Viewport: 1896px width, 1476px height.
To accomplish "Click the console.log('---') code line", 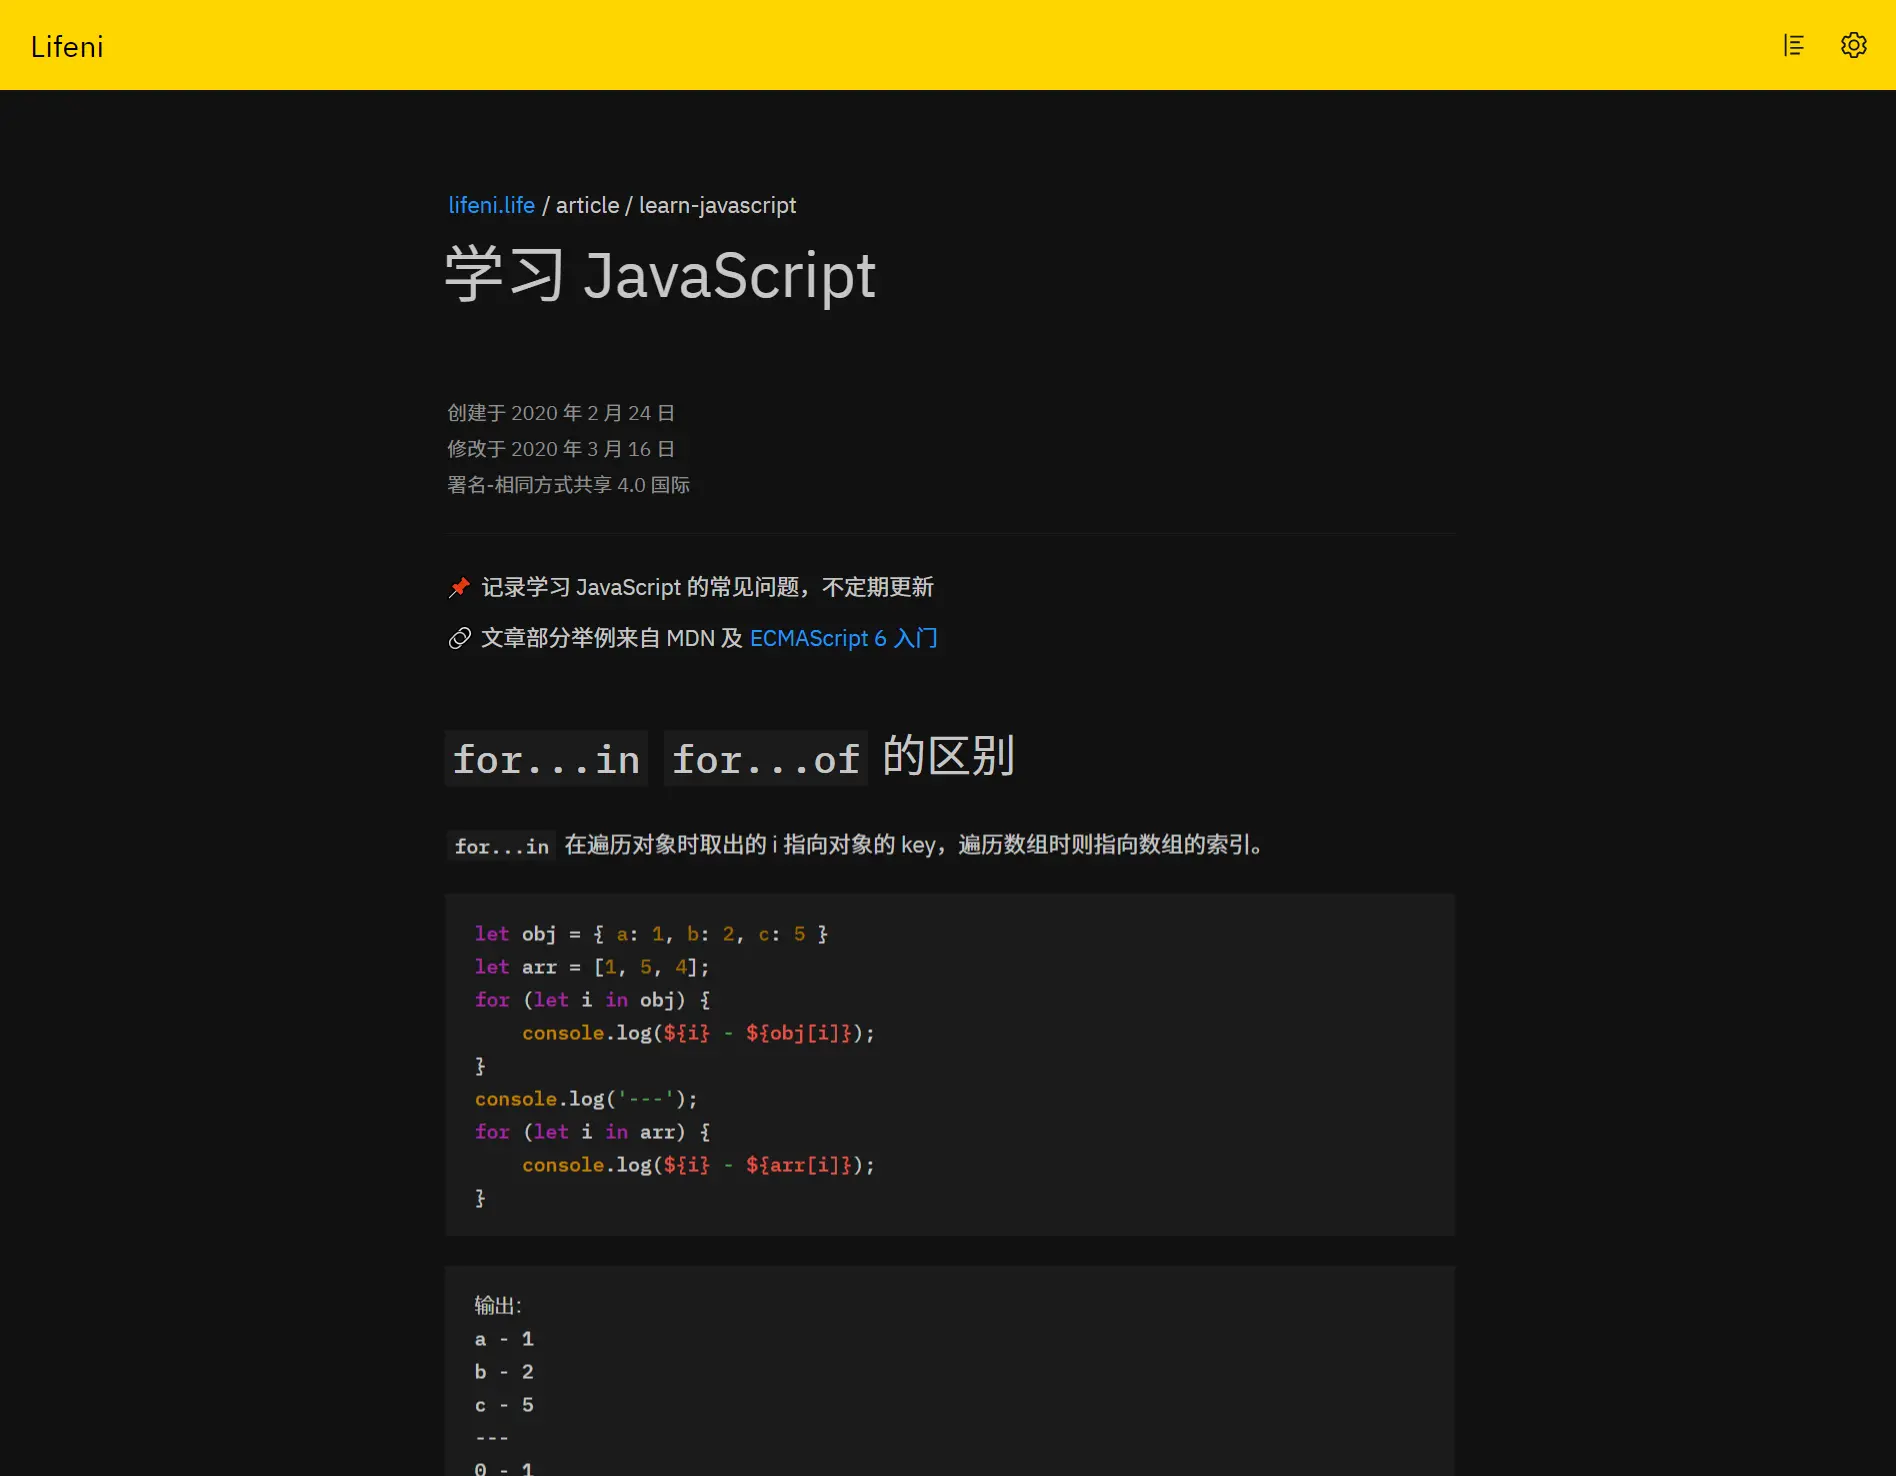I will coord(586,1099).
